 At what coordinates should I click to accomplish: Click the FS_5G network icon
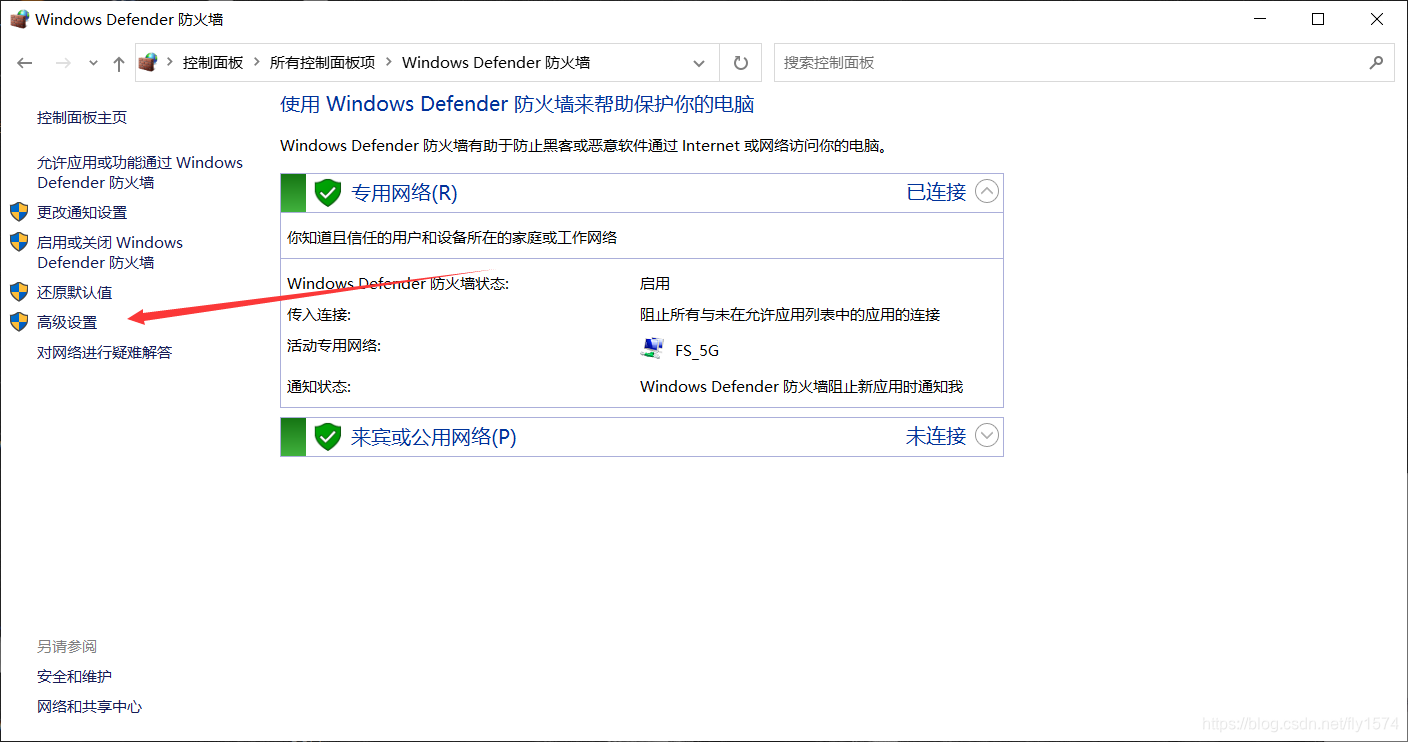point(652,349)
